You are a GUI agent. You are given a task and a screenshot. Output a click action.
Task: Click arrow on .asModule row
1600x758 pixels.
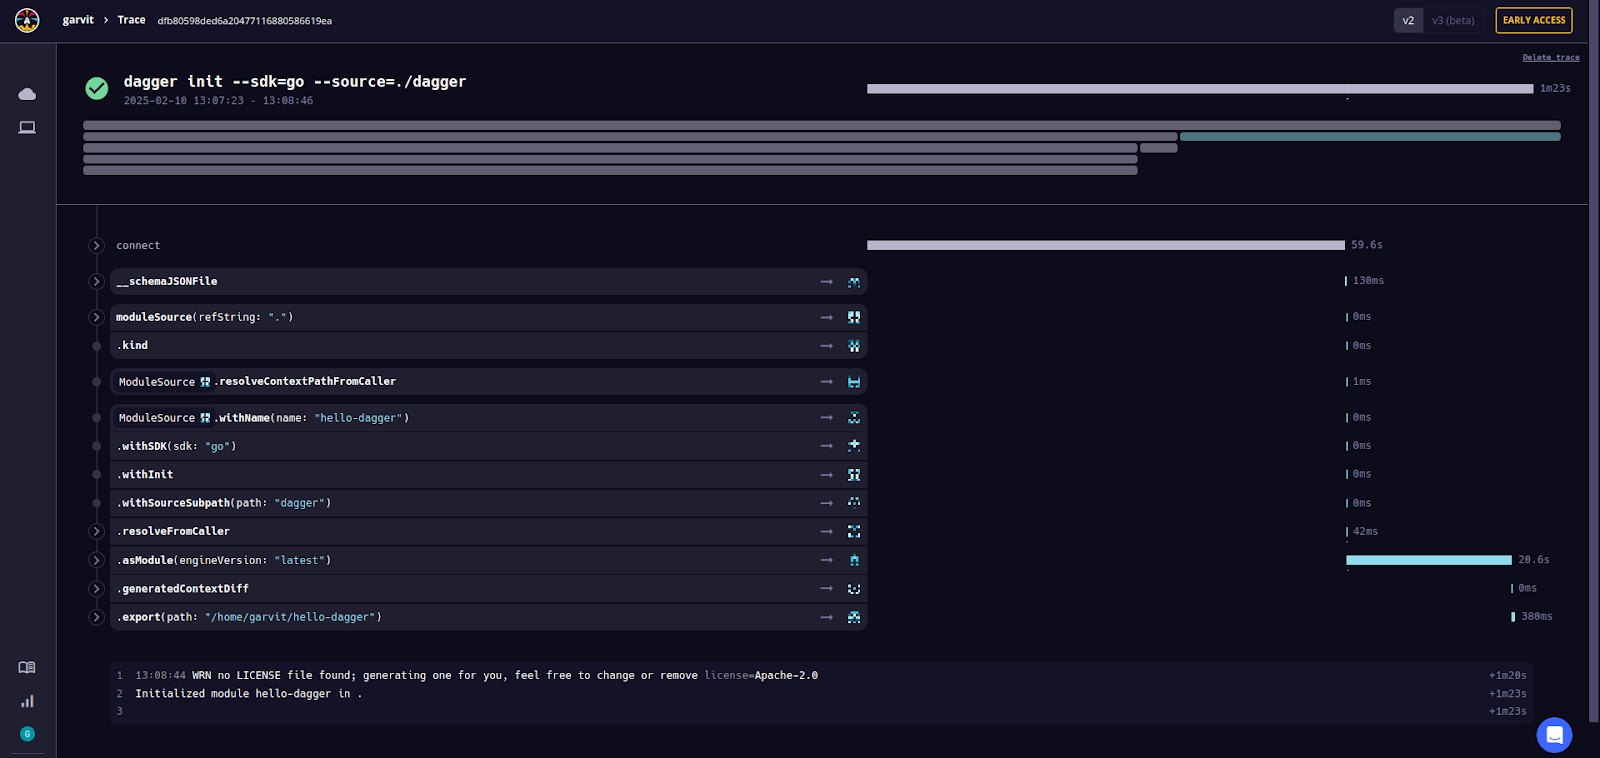click(x=827, y=560)
